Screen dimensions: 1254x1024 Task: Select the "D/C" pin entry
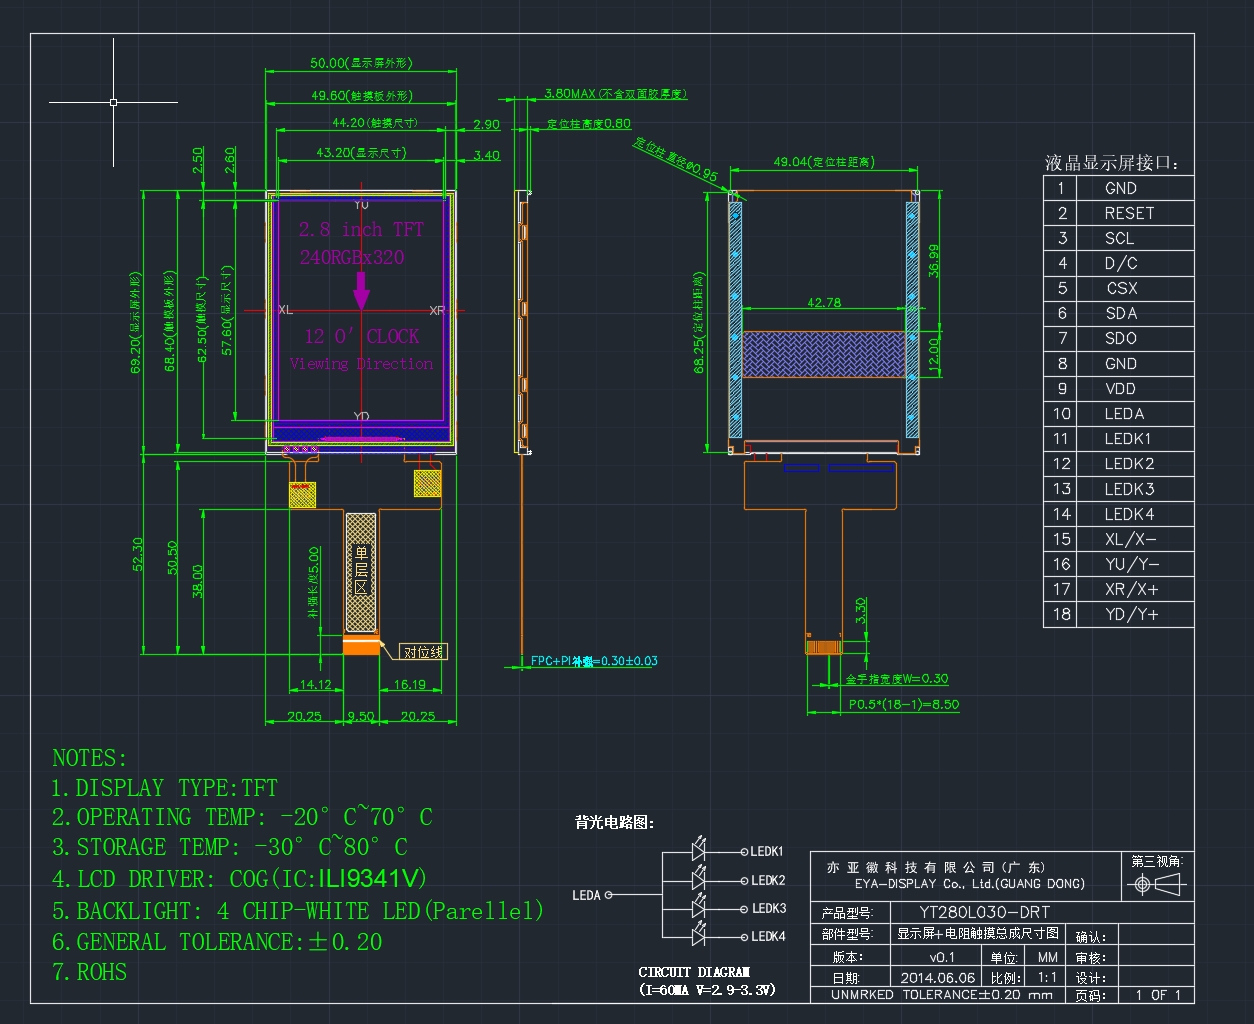pos(1121,263)
